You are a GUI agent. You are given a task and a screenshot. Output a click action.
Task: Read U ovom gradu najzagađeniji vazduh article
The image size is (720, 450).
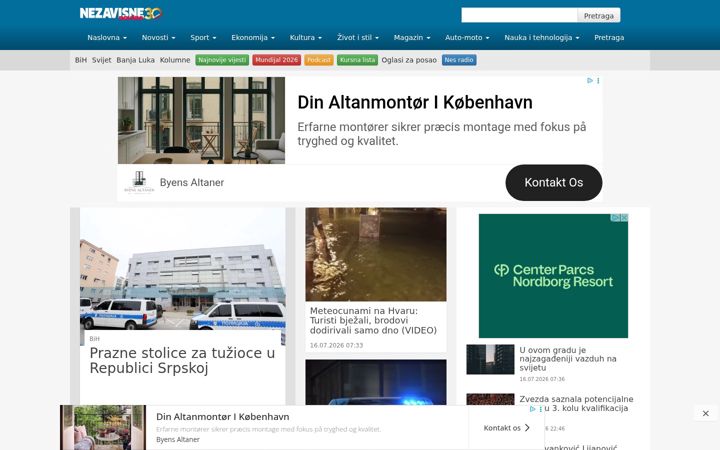click(568, 359)
